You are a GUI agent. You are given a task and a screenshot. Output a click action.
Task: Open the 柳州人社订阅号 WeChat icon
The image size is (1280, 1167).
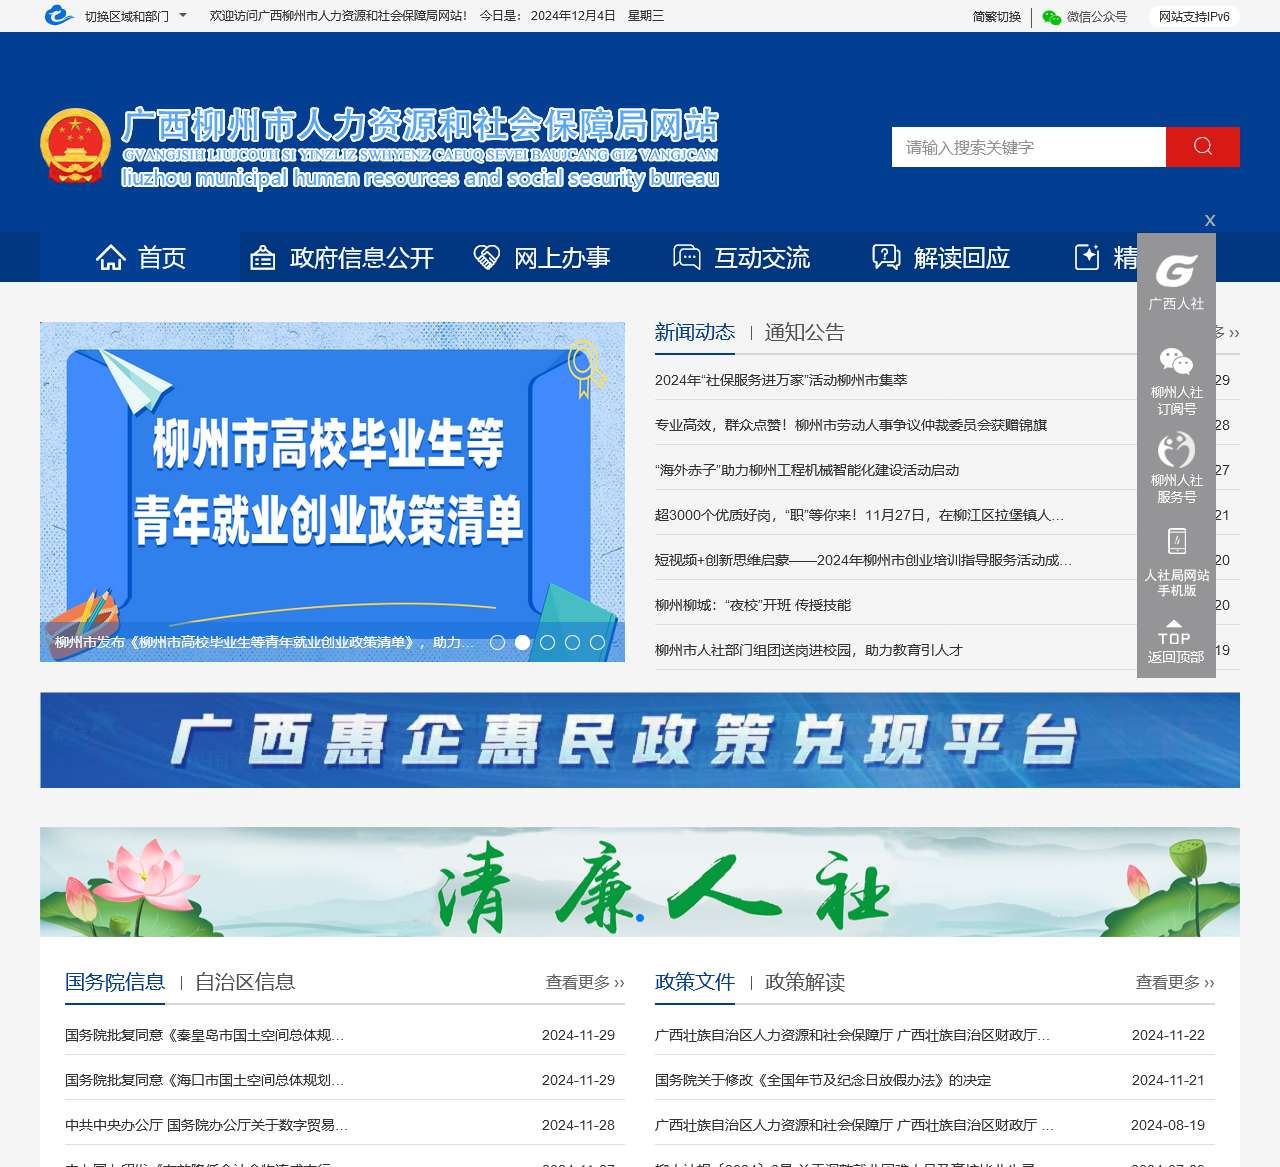tap(1176, 359)
